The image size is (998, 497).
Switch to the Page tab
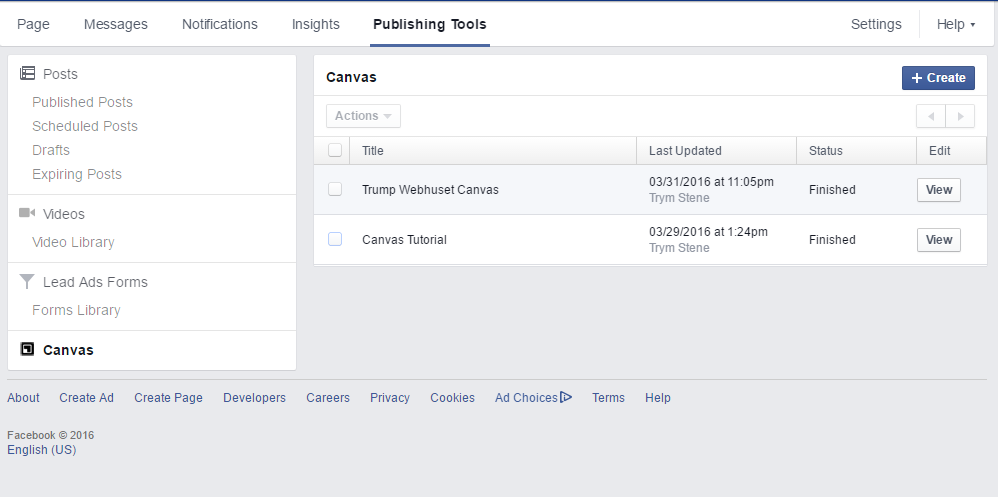coord(33,24)
